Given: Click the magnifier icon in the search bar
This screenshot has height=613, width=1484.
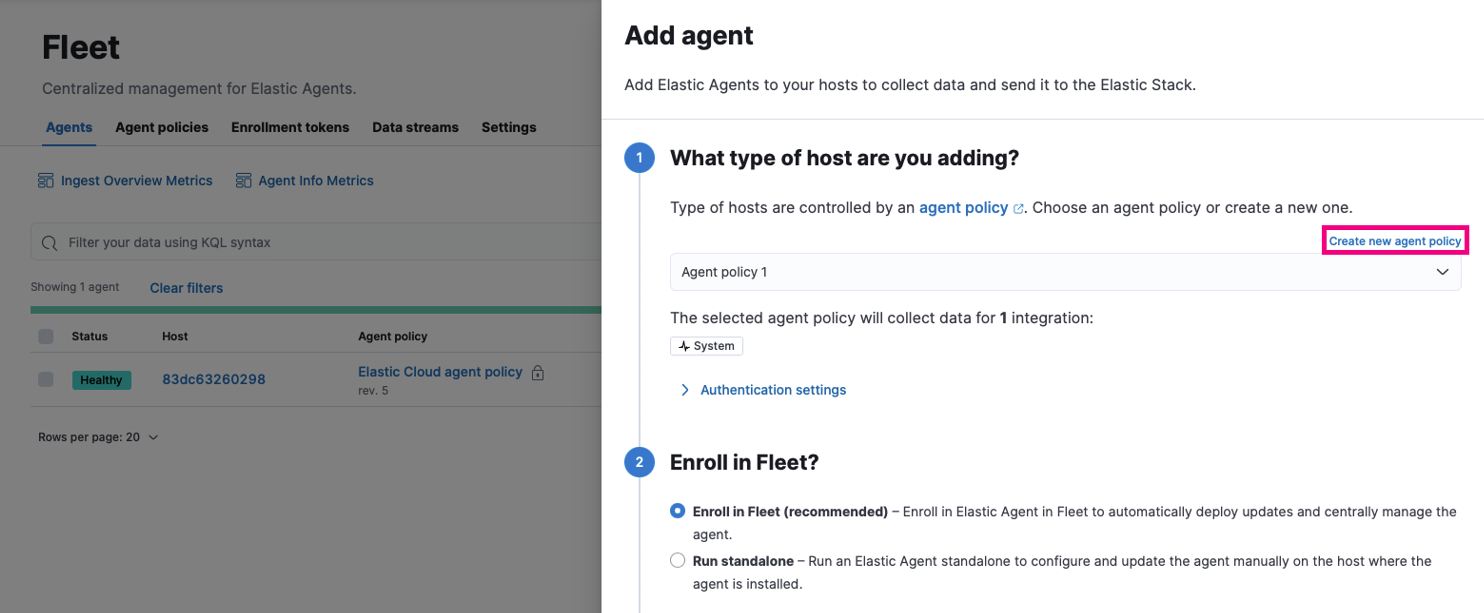Looking at the screenshot, I should tap(49, 242).
